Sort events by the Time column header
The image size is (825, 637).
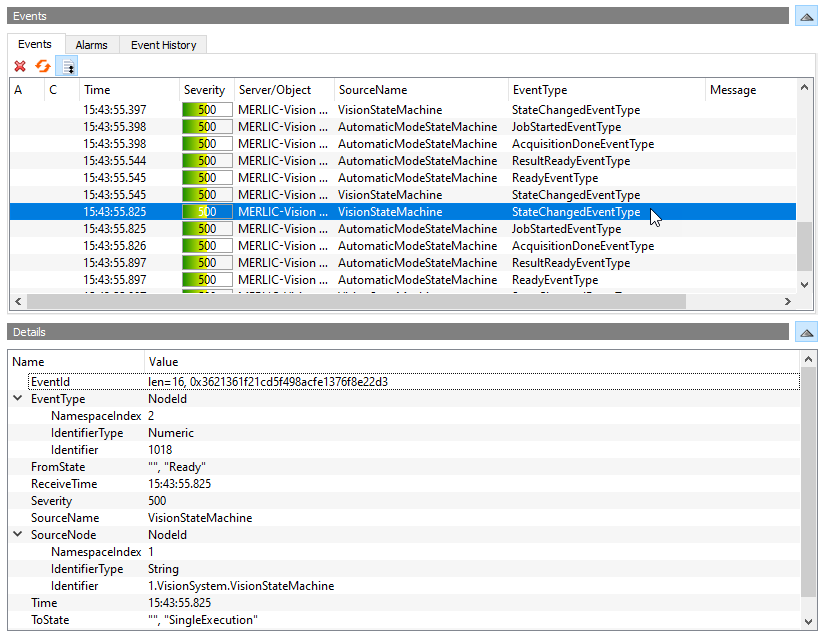coord(128,90)
